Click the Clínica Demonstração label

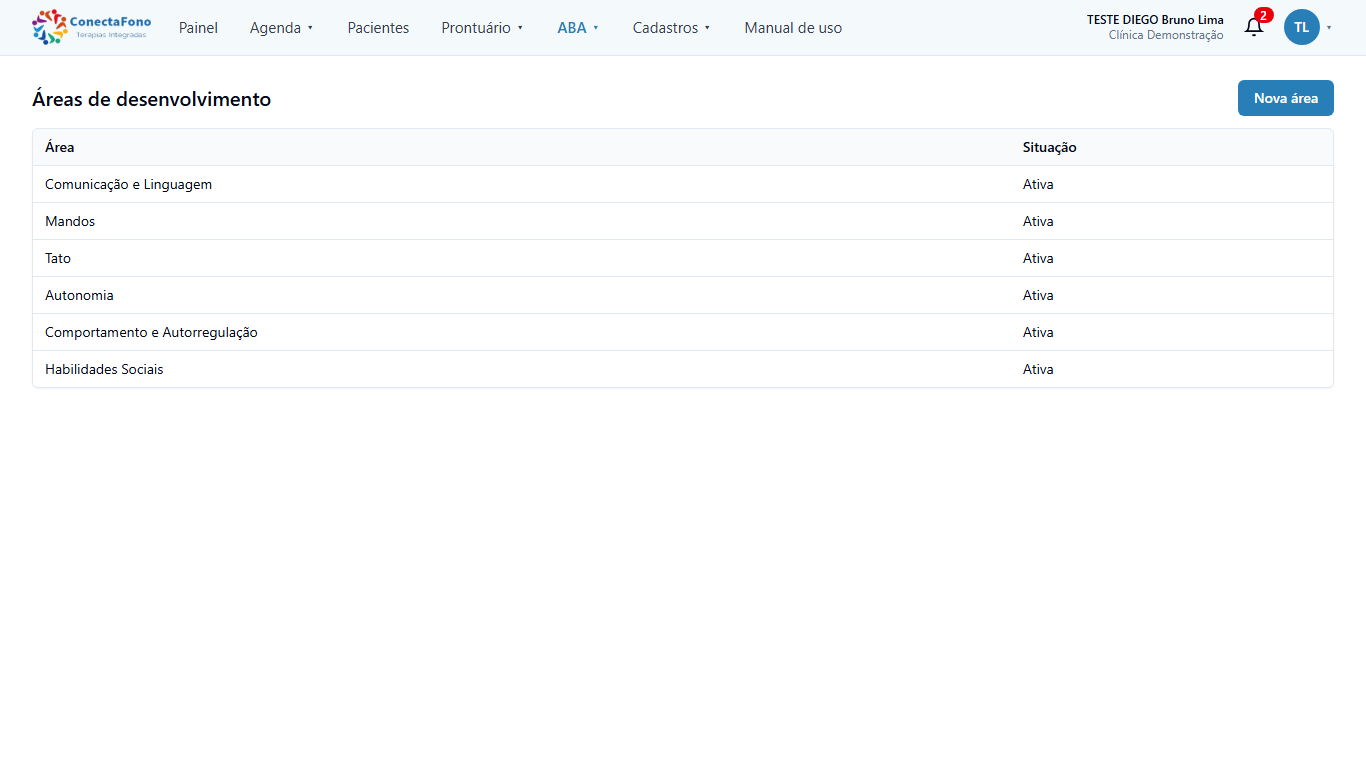[1166, 35]
